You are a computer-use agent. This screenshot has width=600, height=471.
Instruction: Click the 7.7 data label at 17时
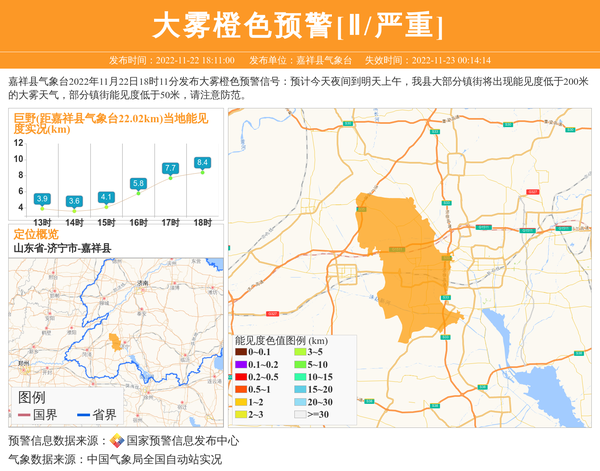pos(170,168)
